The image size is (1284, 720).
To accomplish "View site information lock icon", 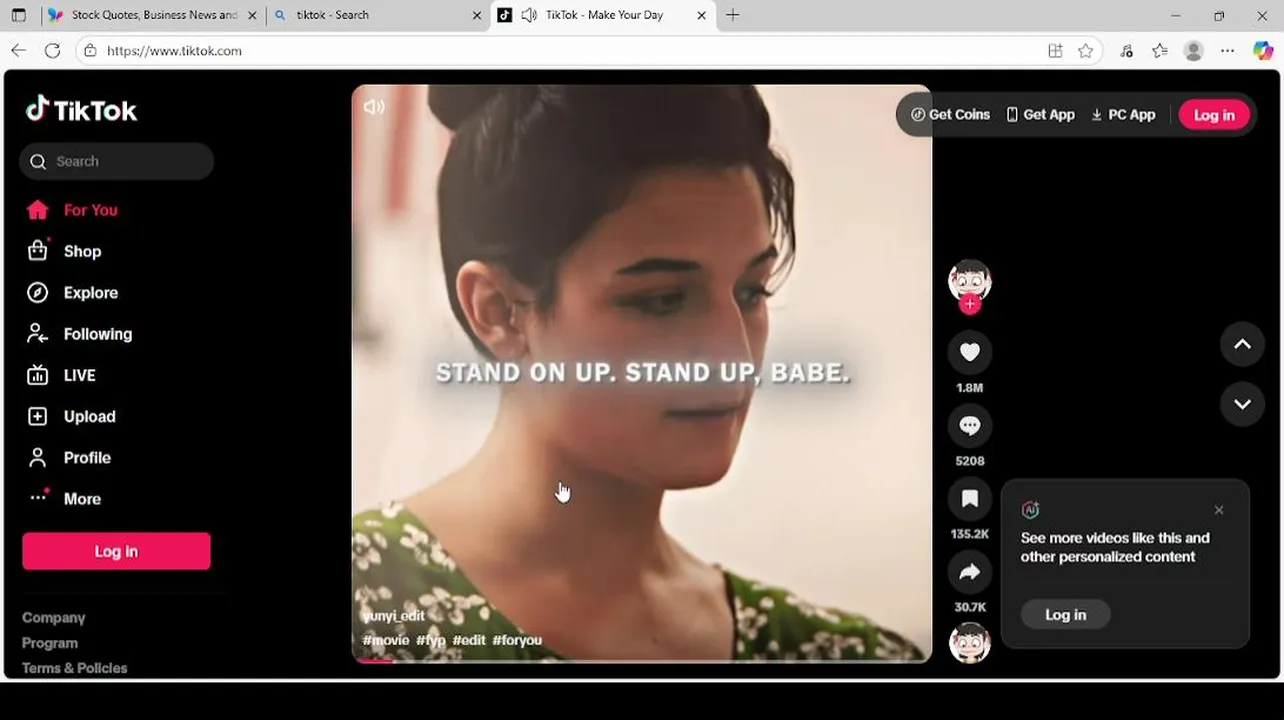I will tap(90, 51).
